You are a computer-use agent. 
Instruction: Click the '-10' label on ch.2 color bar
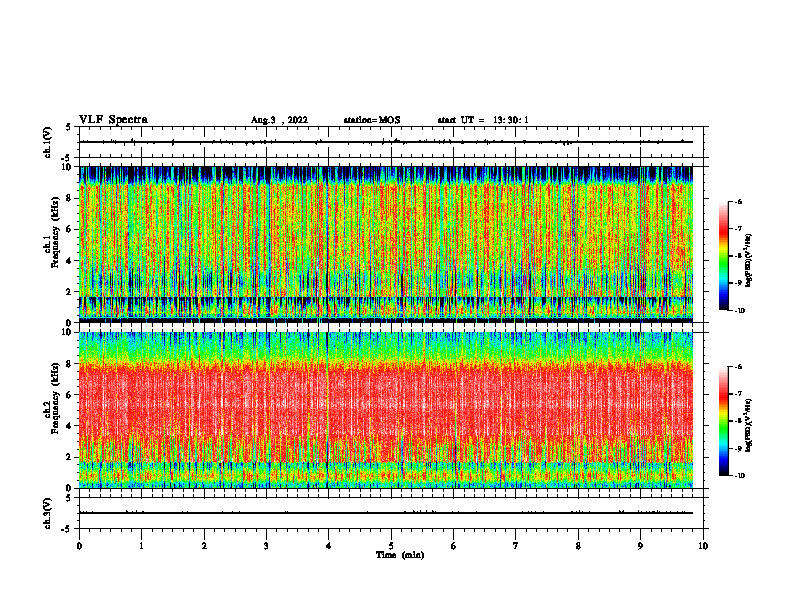pos(739,476)
